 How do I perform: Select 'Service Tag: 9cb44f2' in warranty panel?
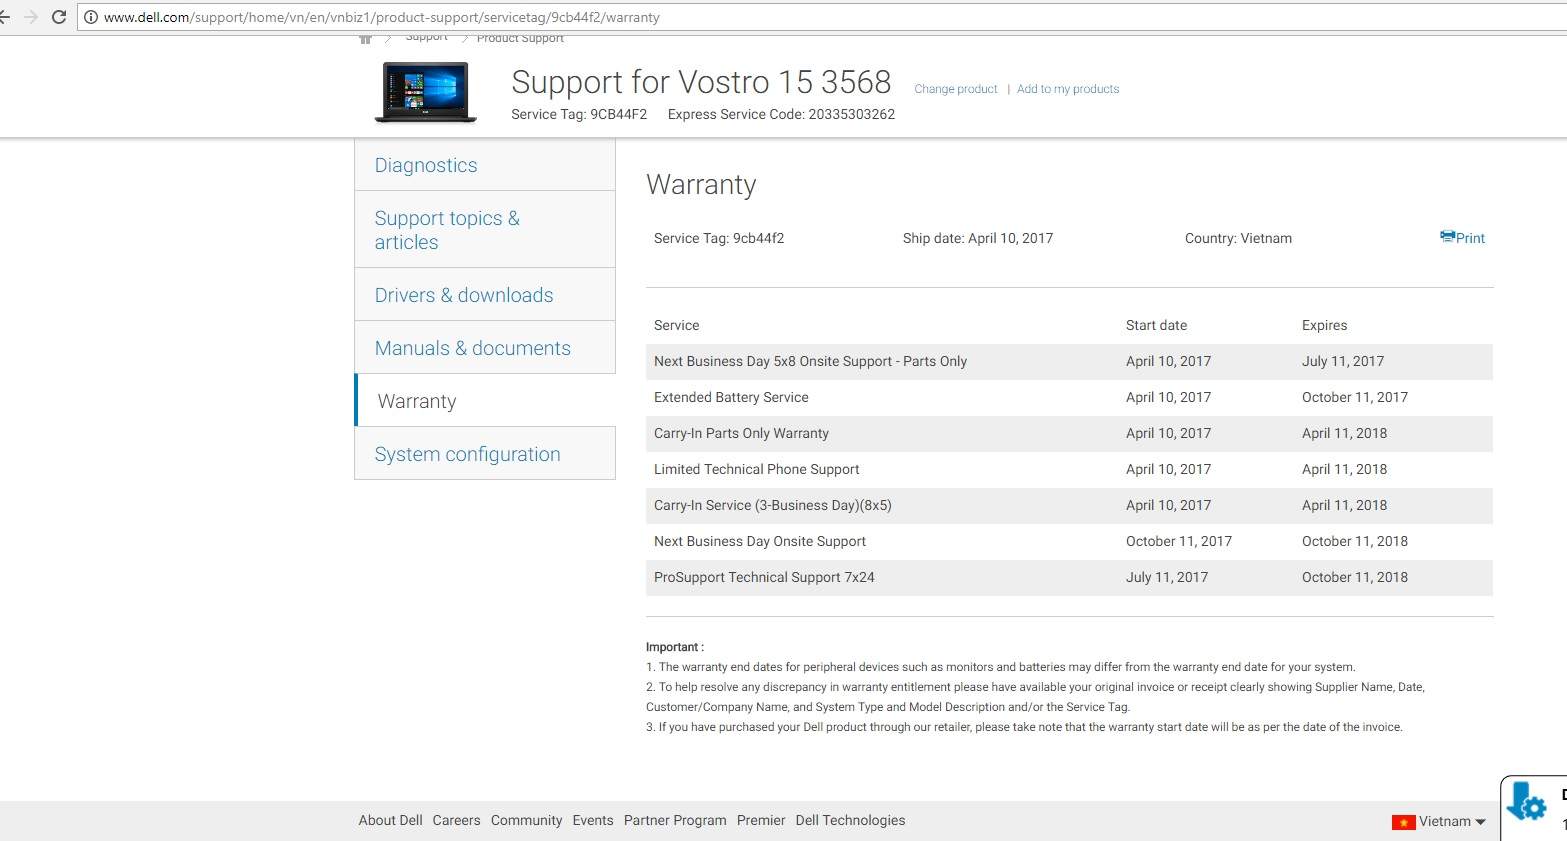coord(719,238)
